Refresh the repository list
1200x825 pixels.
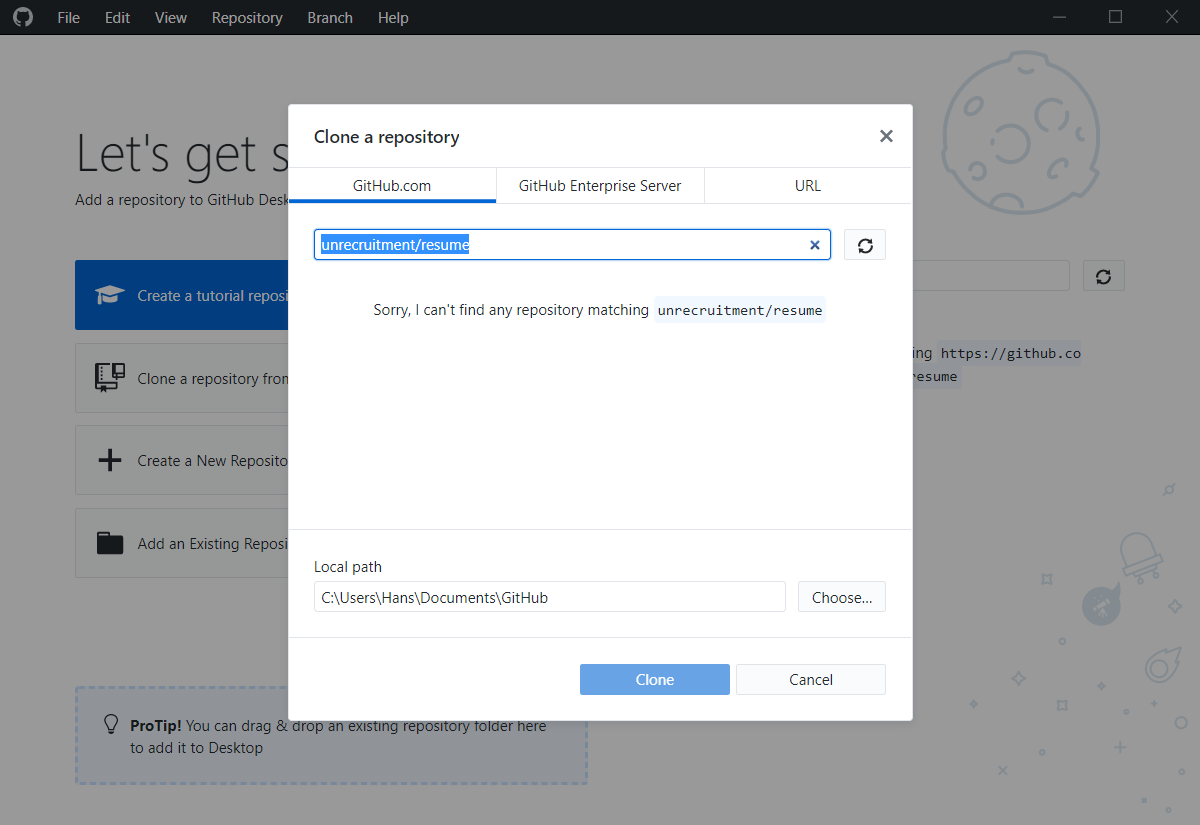[x=864, y=244]
